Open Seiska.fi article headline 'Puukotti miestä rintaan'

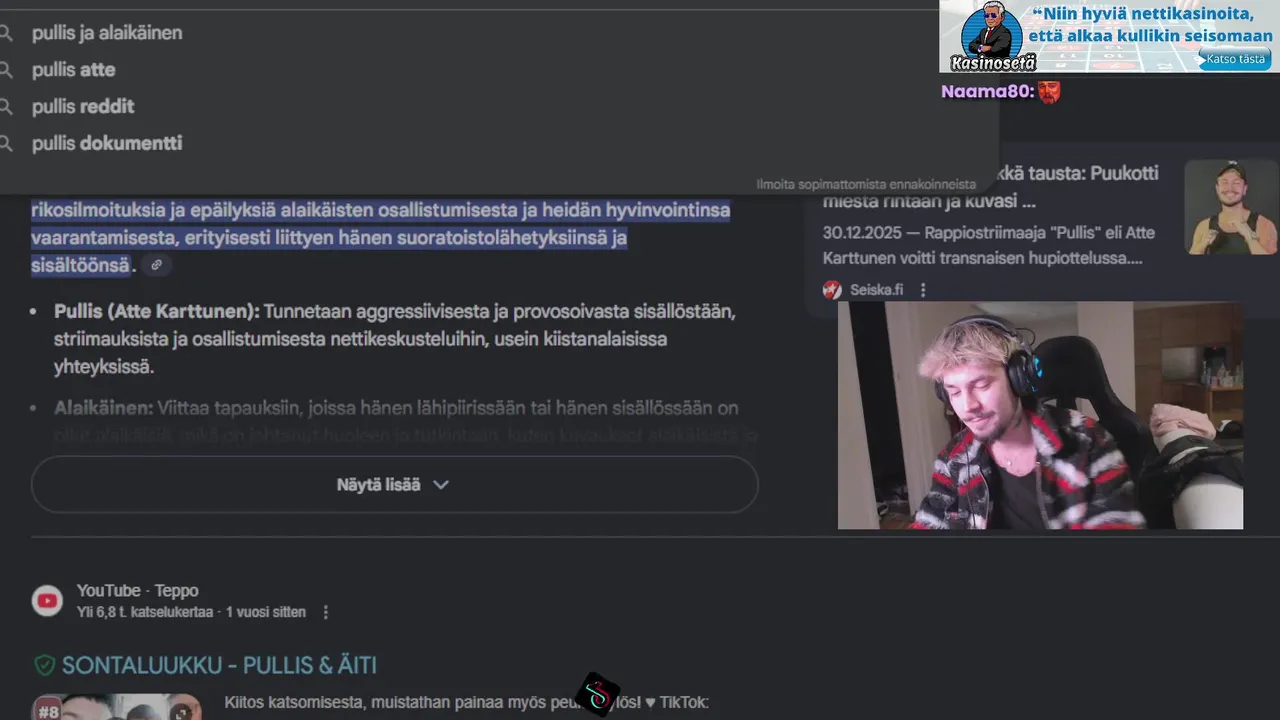pyautogui.click(x=990, y=187)
